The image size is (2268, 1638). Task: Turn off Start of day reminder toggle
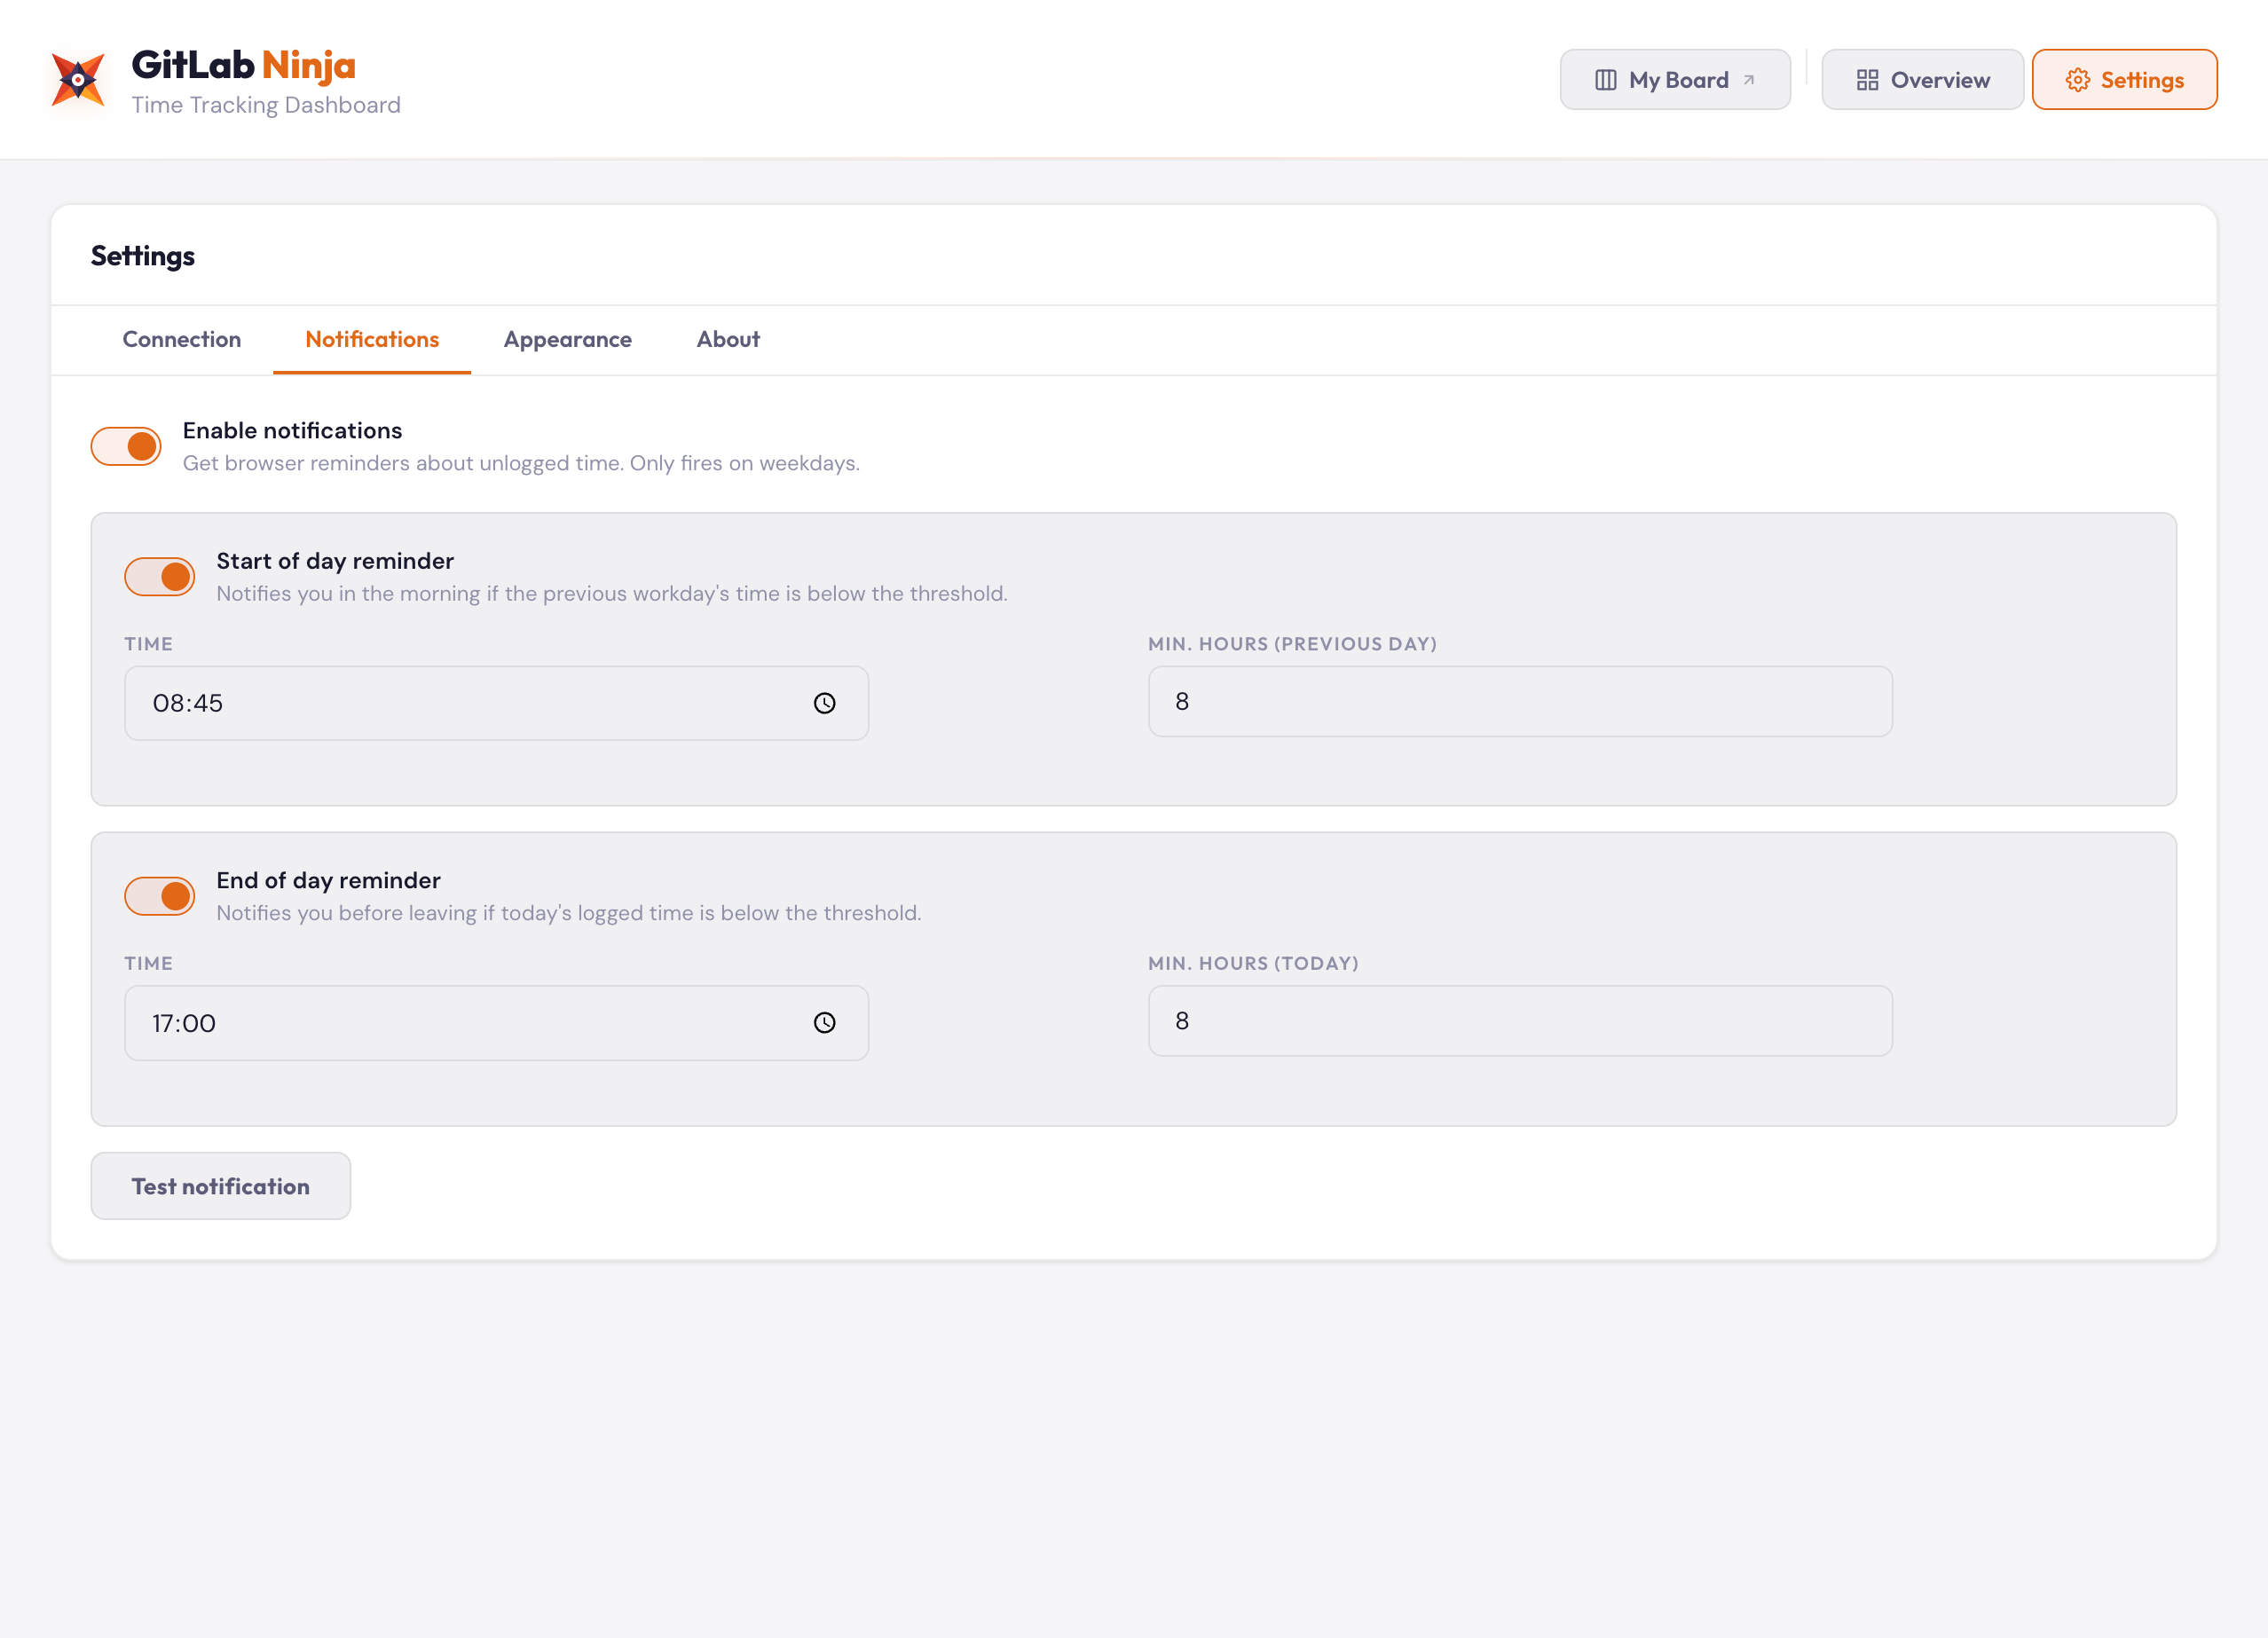tap(160, 576)
